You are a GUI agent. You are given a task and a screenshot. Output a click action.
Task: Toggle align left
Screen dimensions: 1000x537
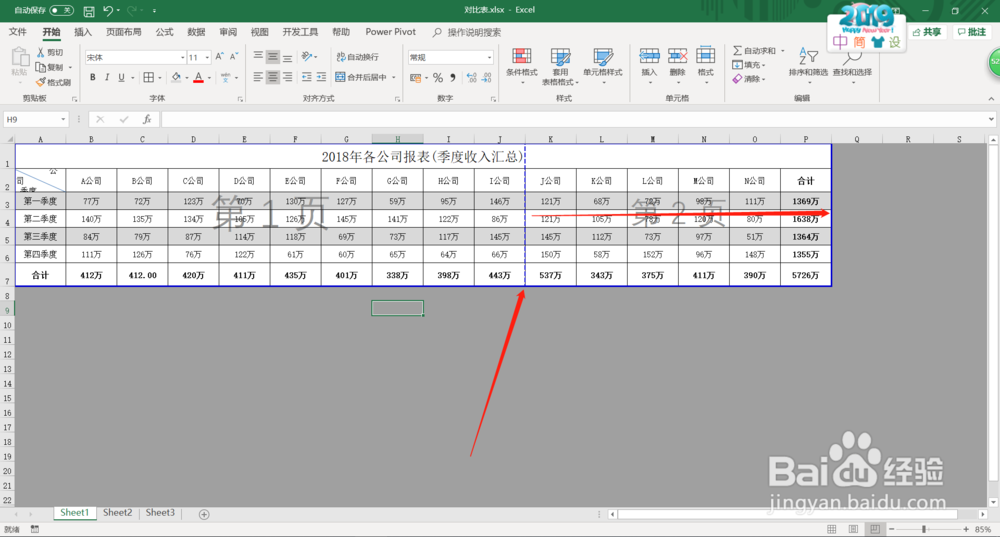pos(258,77)
